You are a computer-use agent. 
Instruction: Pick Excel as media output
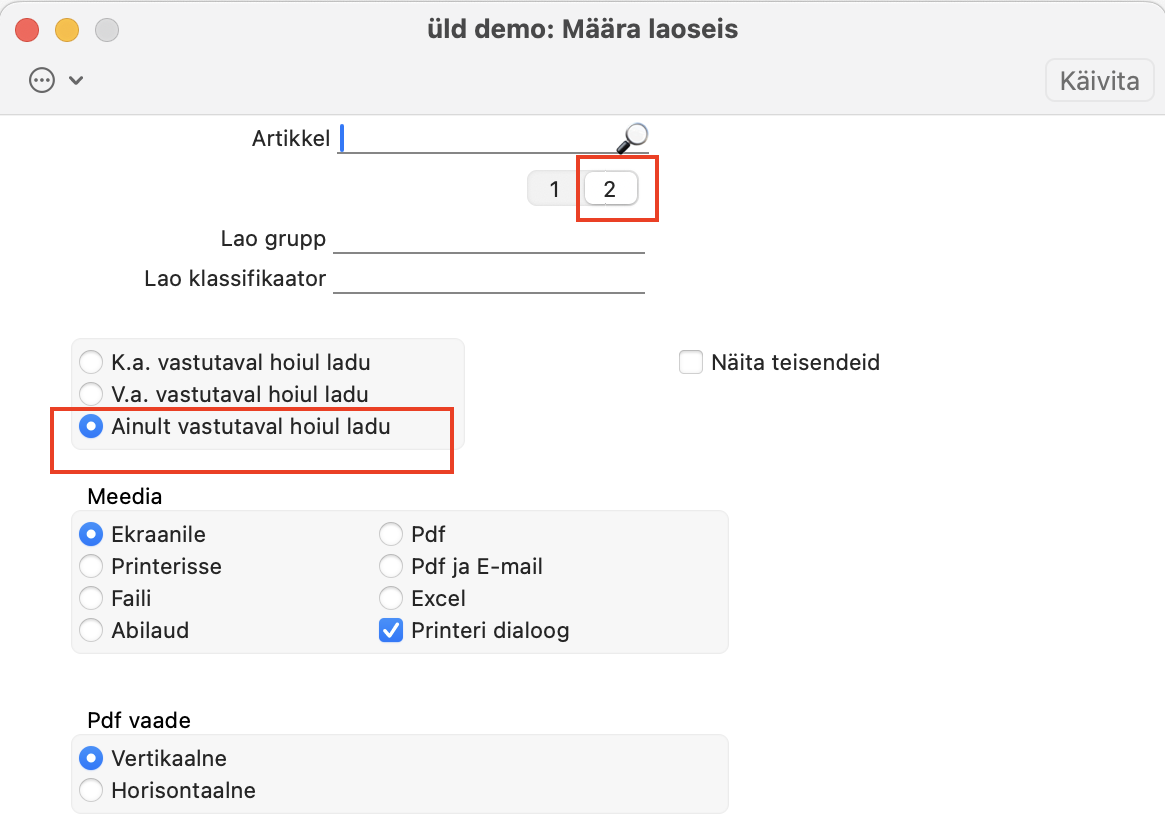391,599
